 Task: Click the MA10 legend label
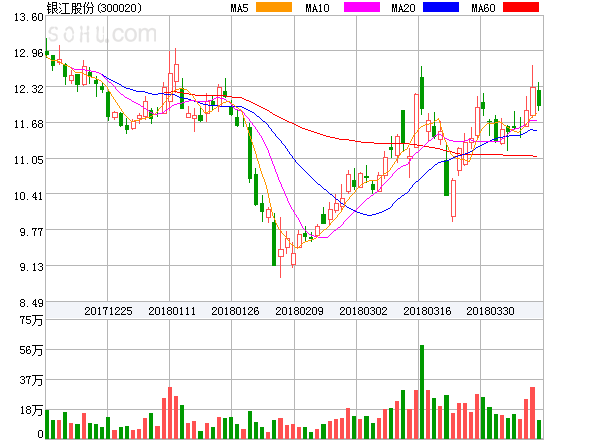click(317, 8)
